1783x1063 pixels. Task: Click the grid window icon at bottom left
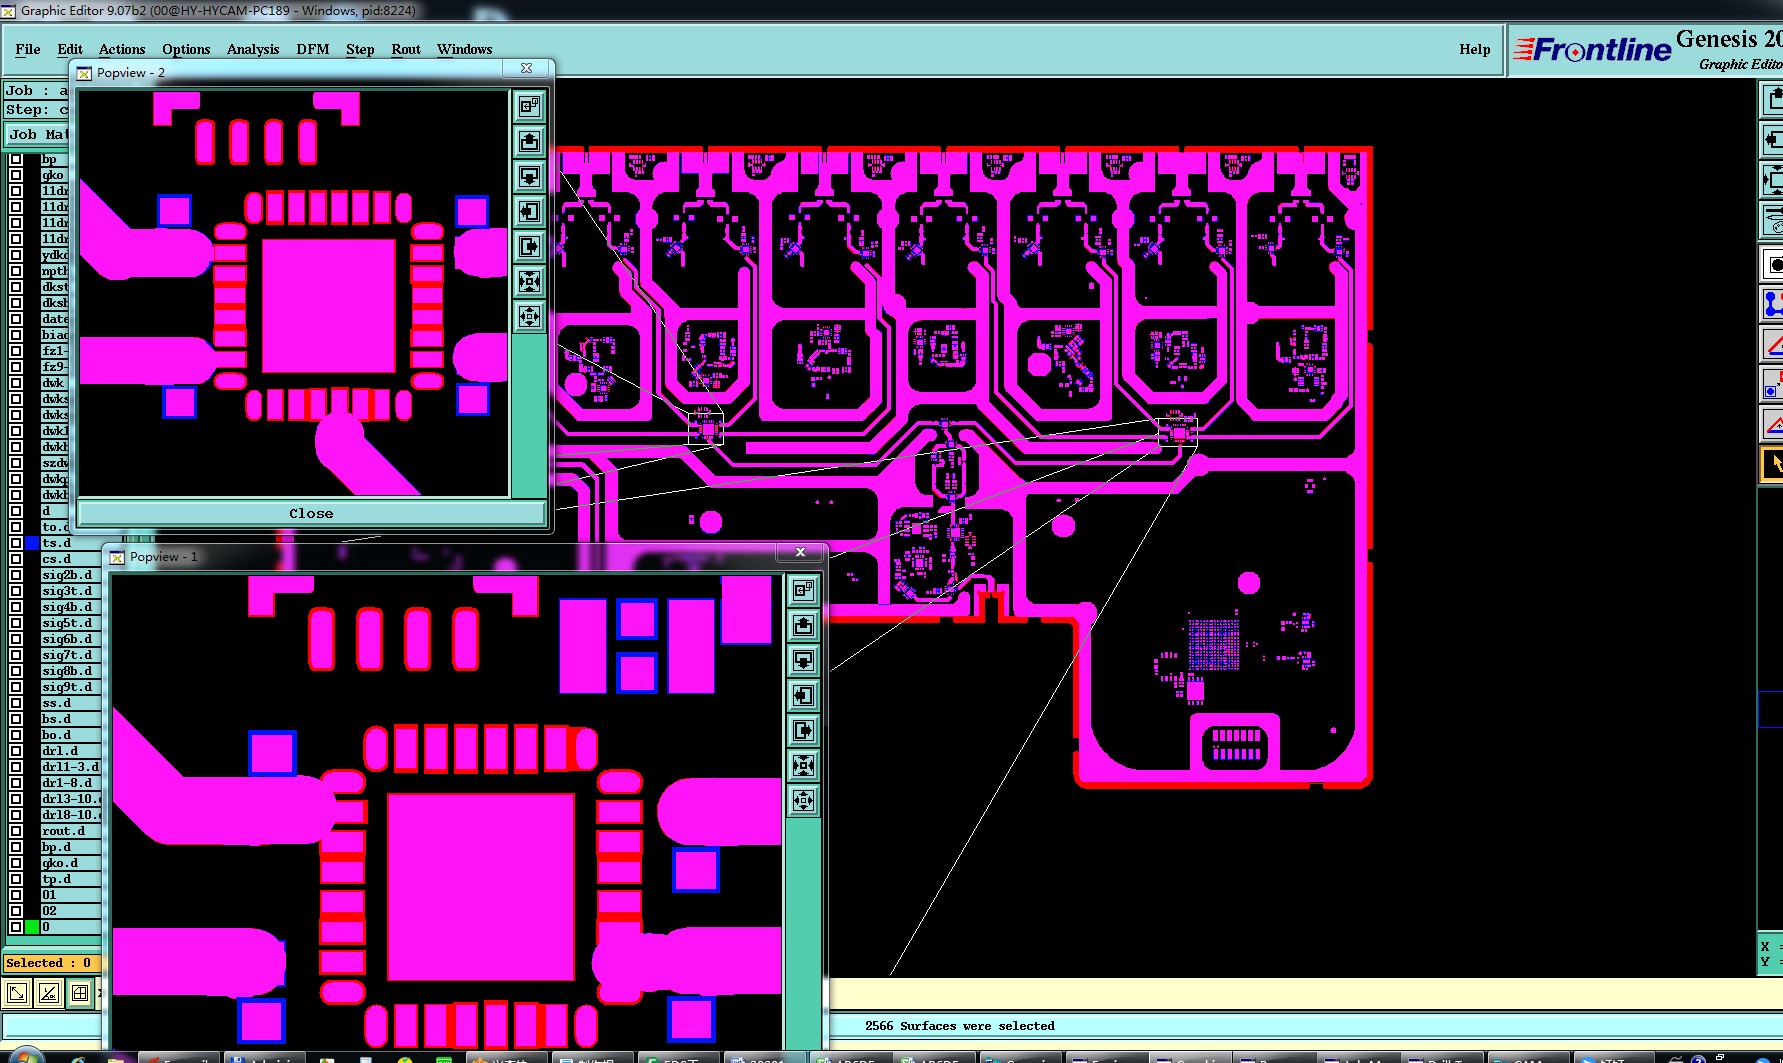[80, 993]
